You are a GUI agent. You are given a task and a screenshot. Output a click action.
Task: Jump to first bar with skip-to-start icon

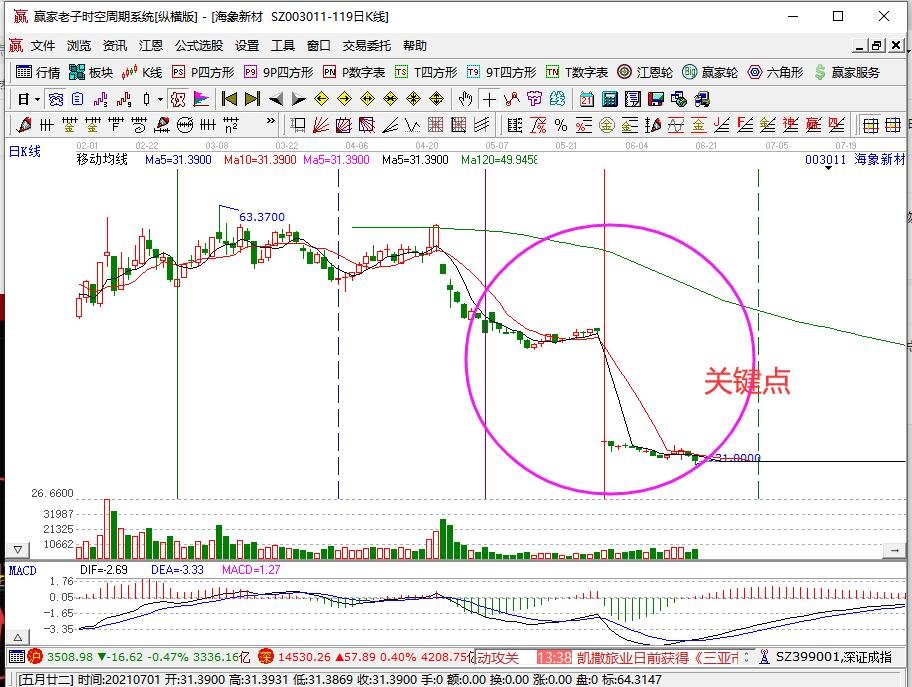230,99
